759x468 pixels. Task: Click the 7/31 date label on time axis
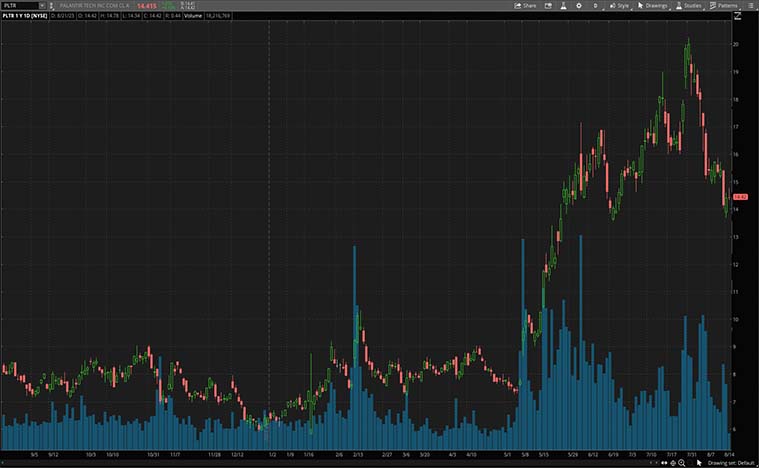tap(691, 454)
